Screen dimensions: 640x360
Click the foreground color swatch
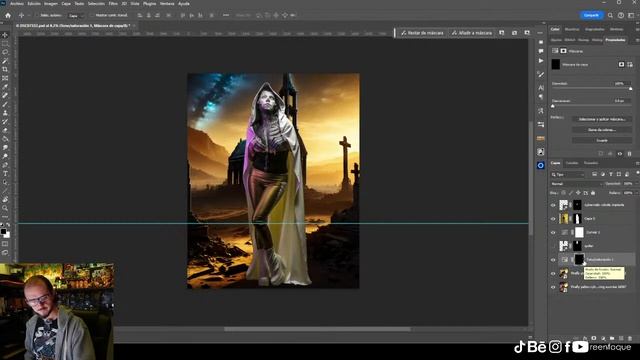4,232
